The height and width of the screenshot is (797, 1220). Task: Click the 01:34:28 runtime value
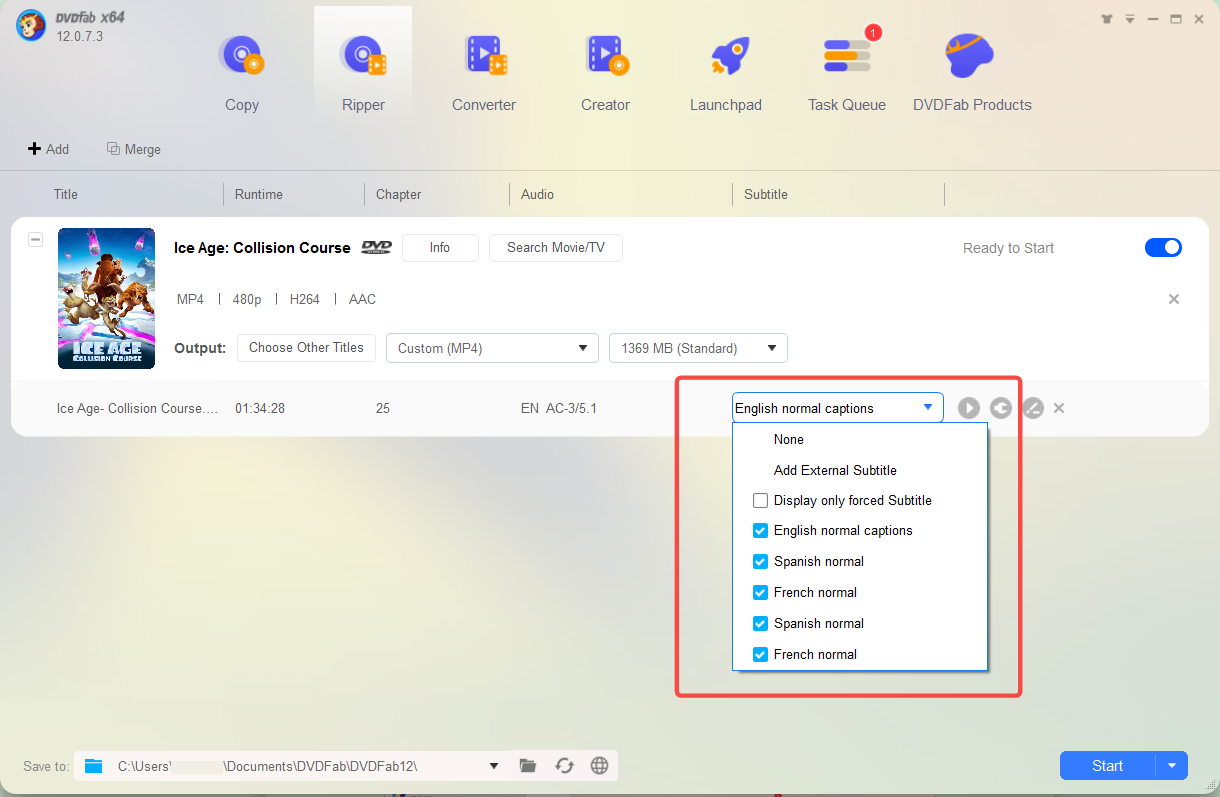tap(260, 408)
